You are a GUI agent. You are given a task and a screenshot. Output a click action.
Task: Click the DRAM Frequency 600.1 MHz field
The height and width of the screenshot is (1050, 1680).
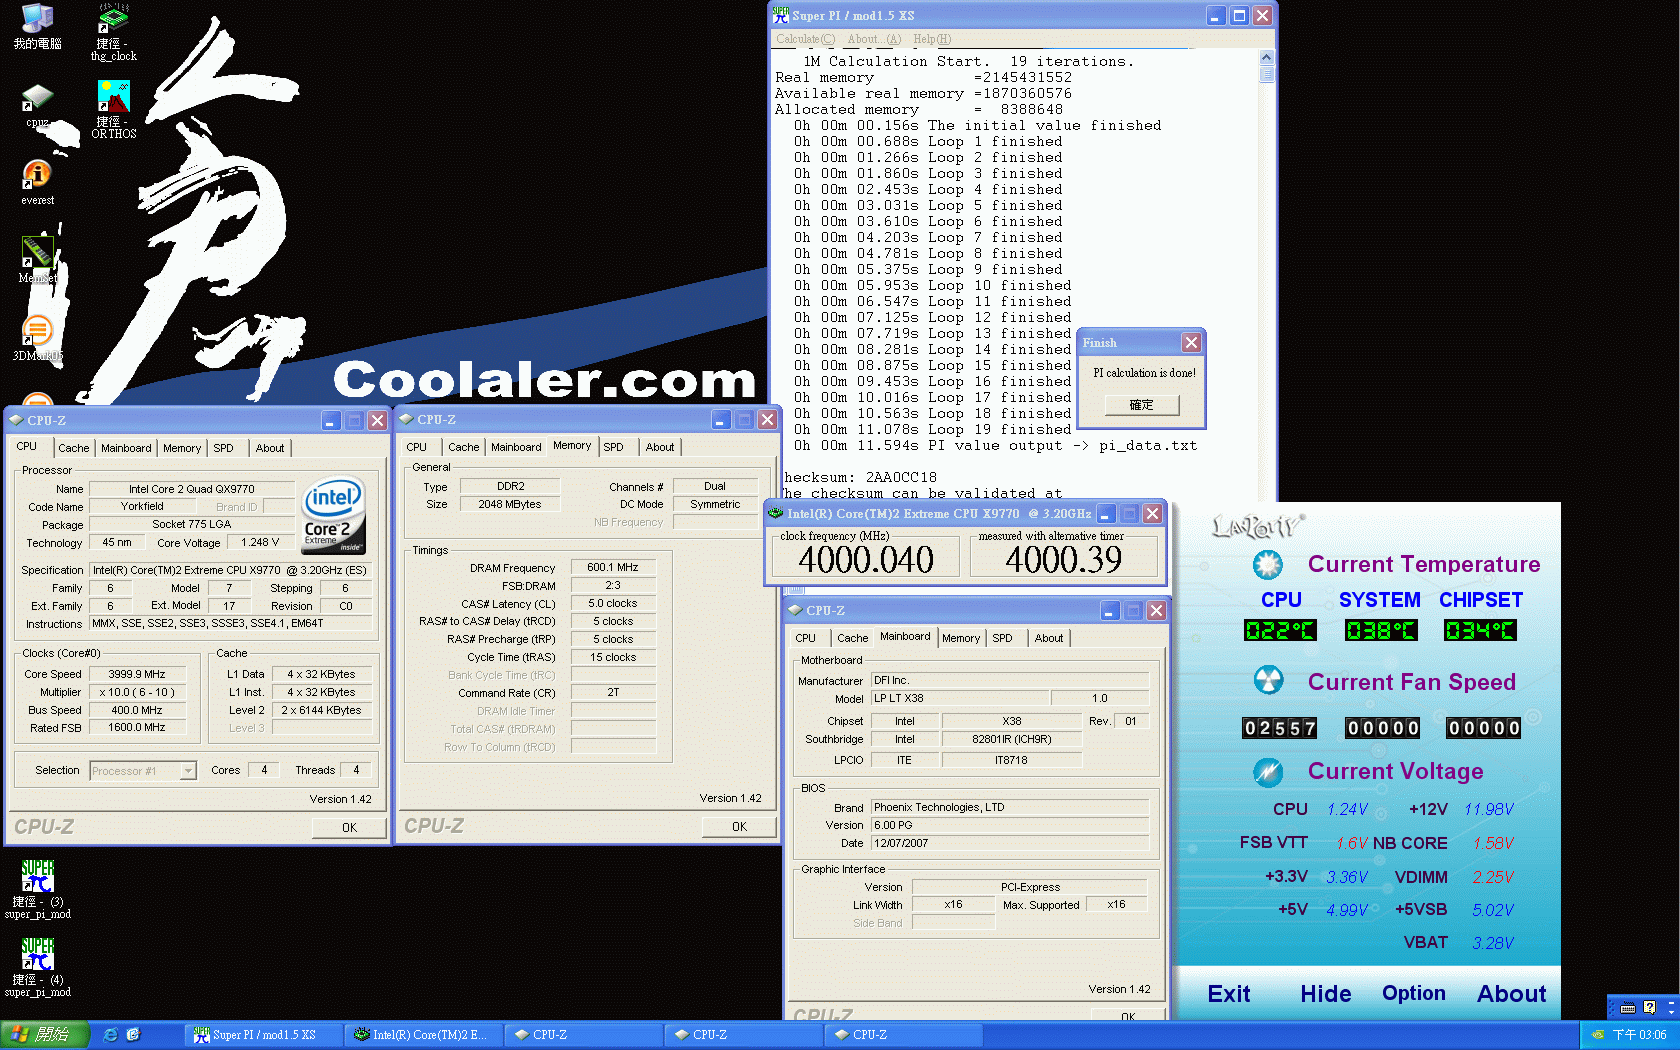pos(613,567)
